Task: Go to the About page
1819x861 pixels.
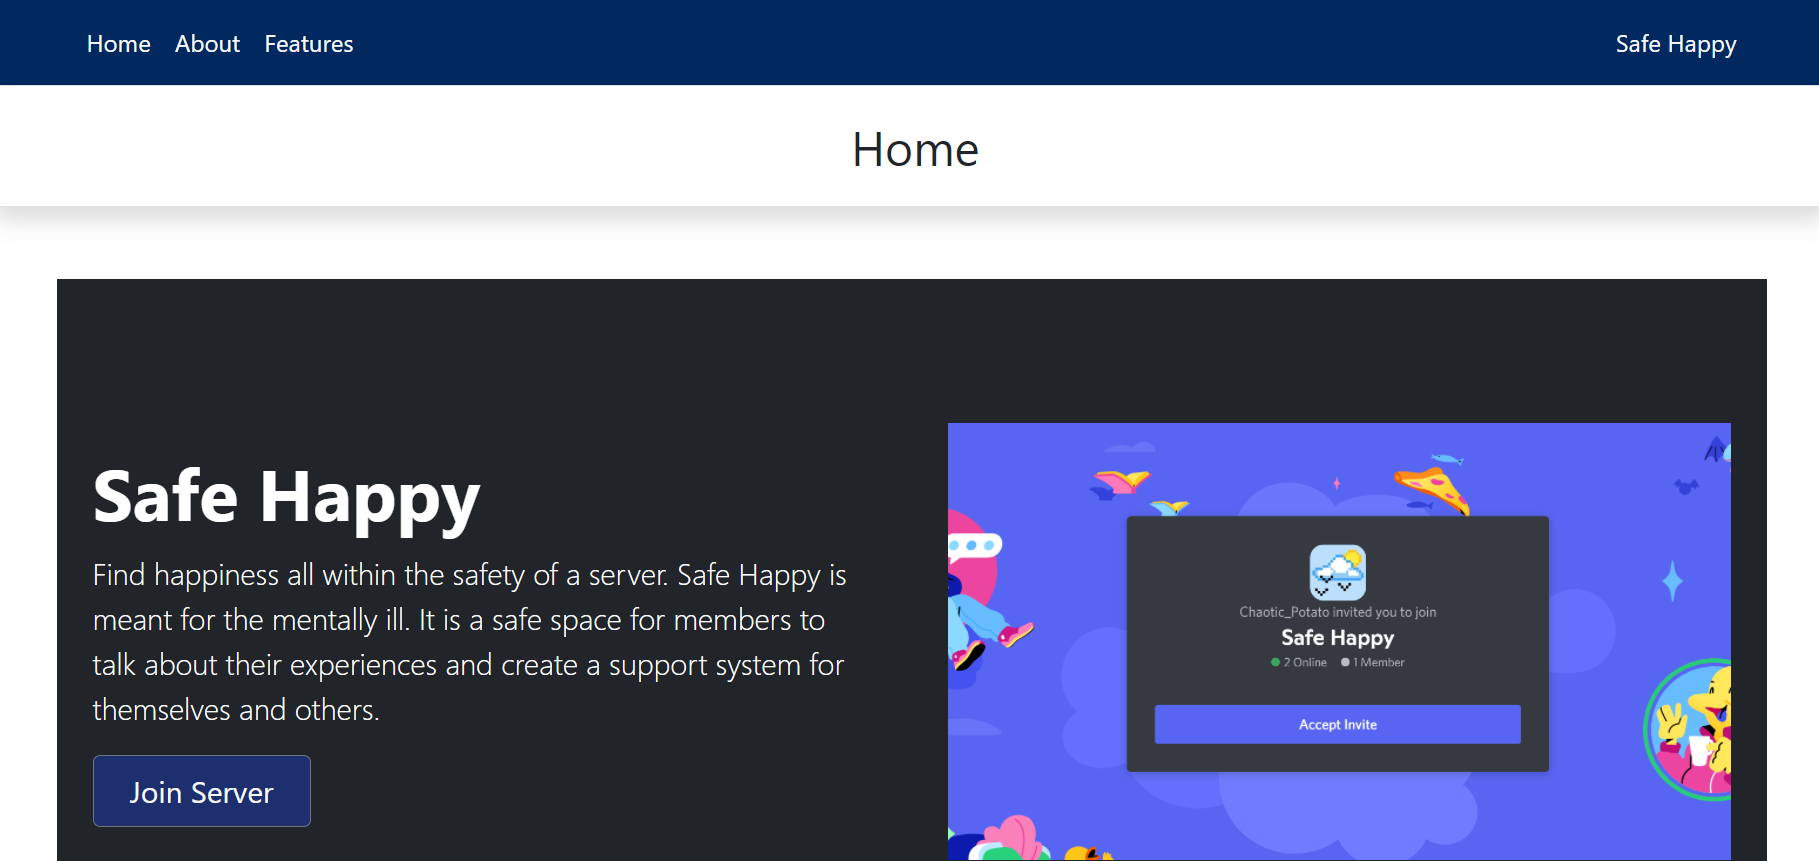Action: tap(207, 44)
